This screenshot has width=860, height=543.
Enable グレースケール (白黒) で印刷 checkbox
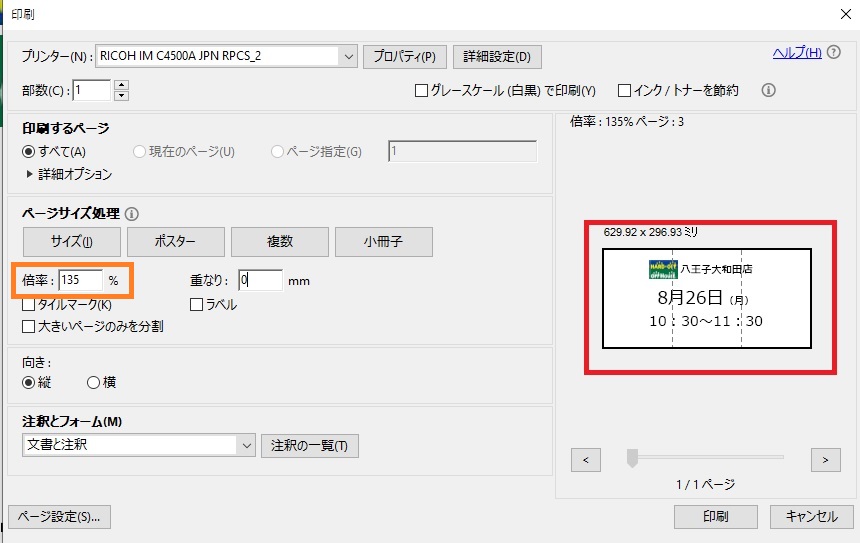pos(422,91)
